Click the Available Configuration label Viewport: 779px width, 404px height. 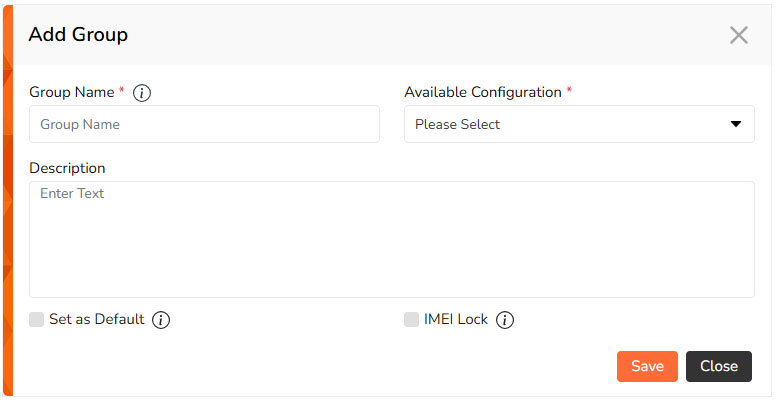tap(483, 92)
